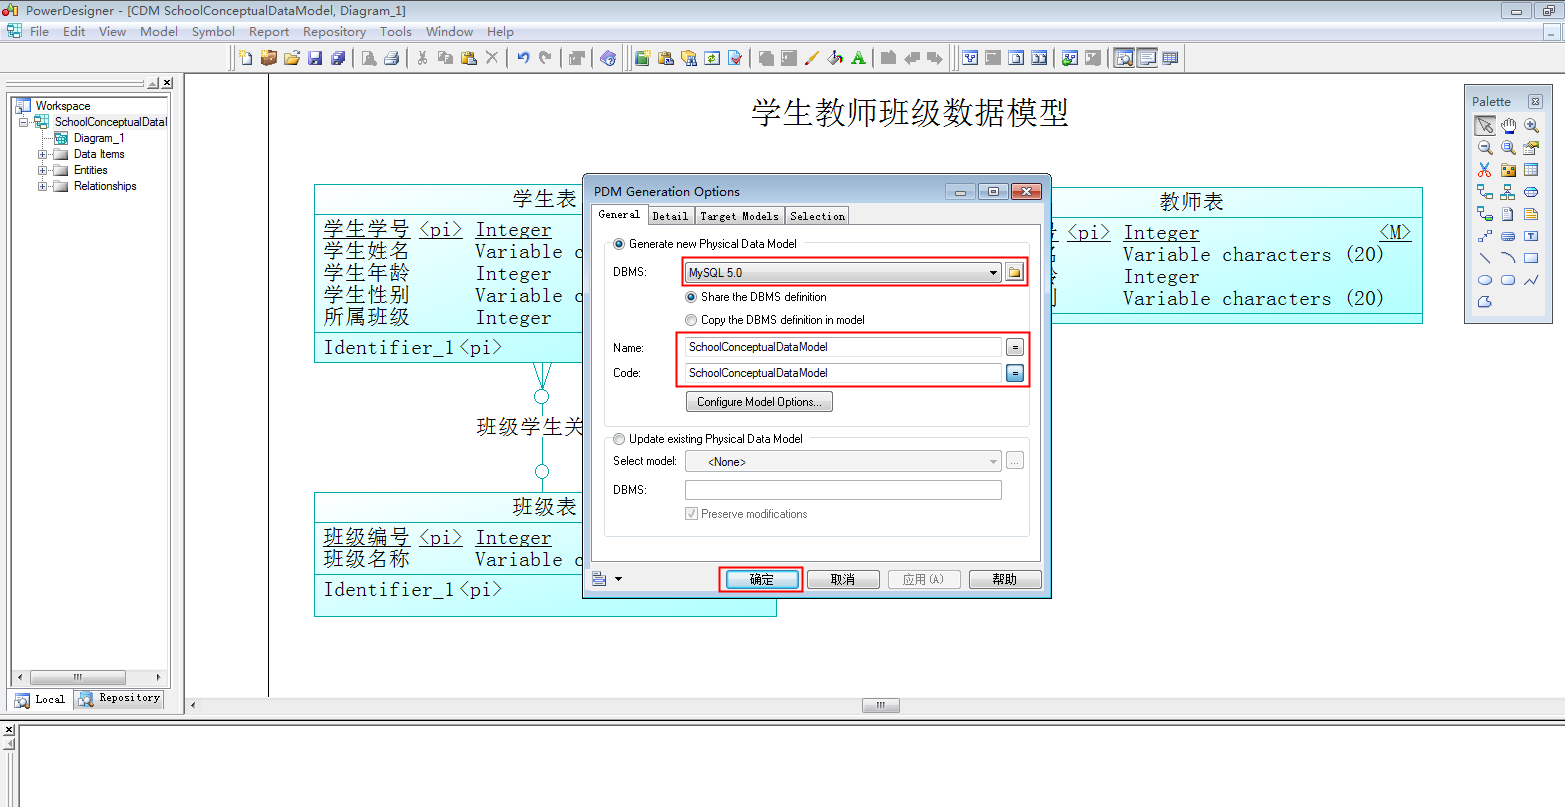Screen dimensions: 1565x807
Task: Select Update existing Physical Data Model radio
Action: [620, 439]
